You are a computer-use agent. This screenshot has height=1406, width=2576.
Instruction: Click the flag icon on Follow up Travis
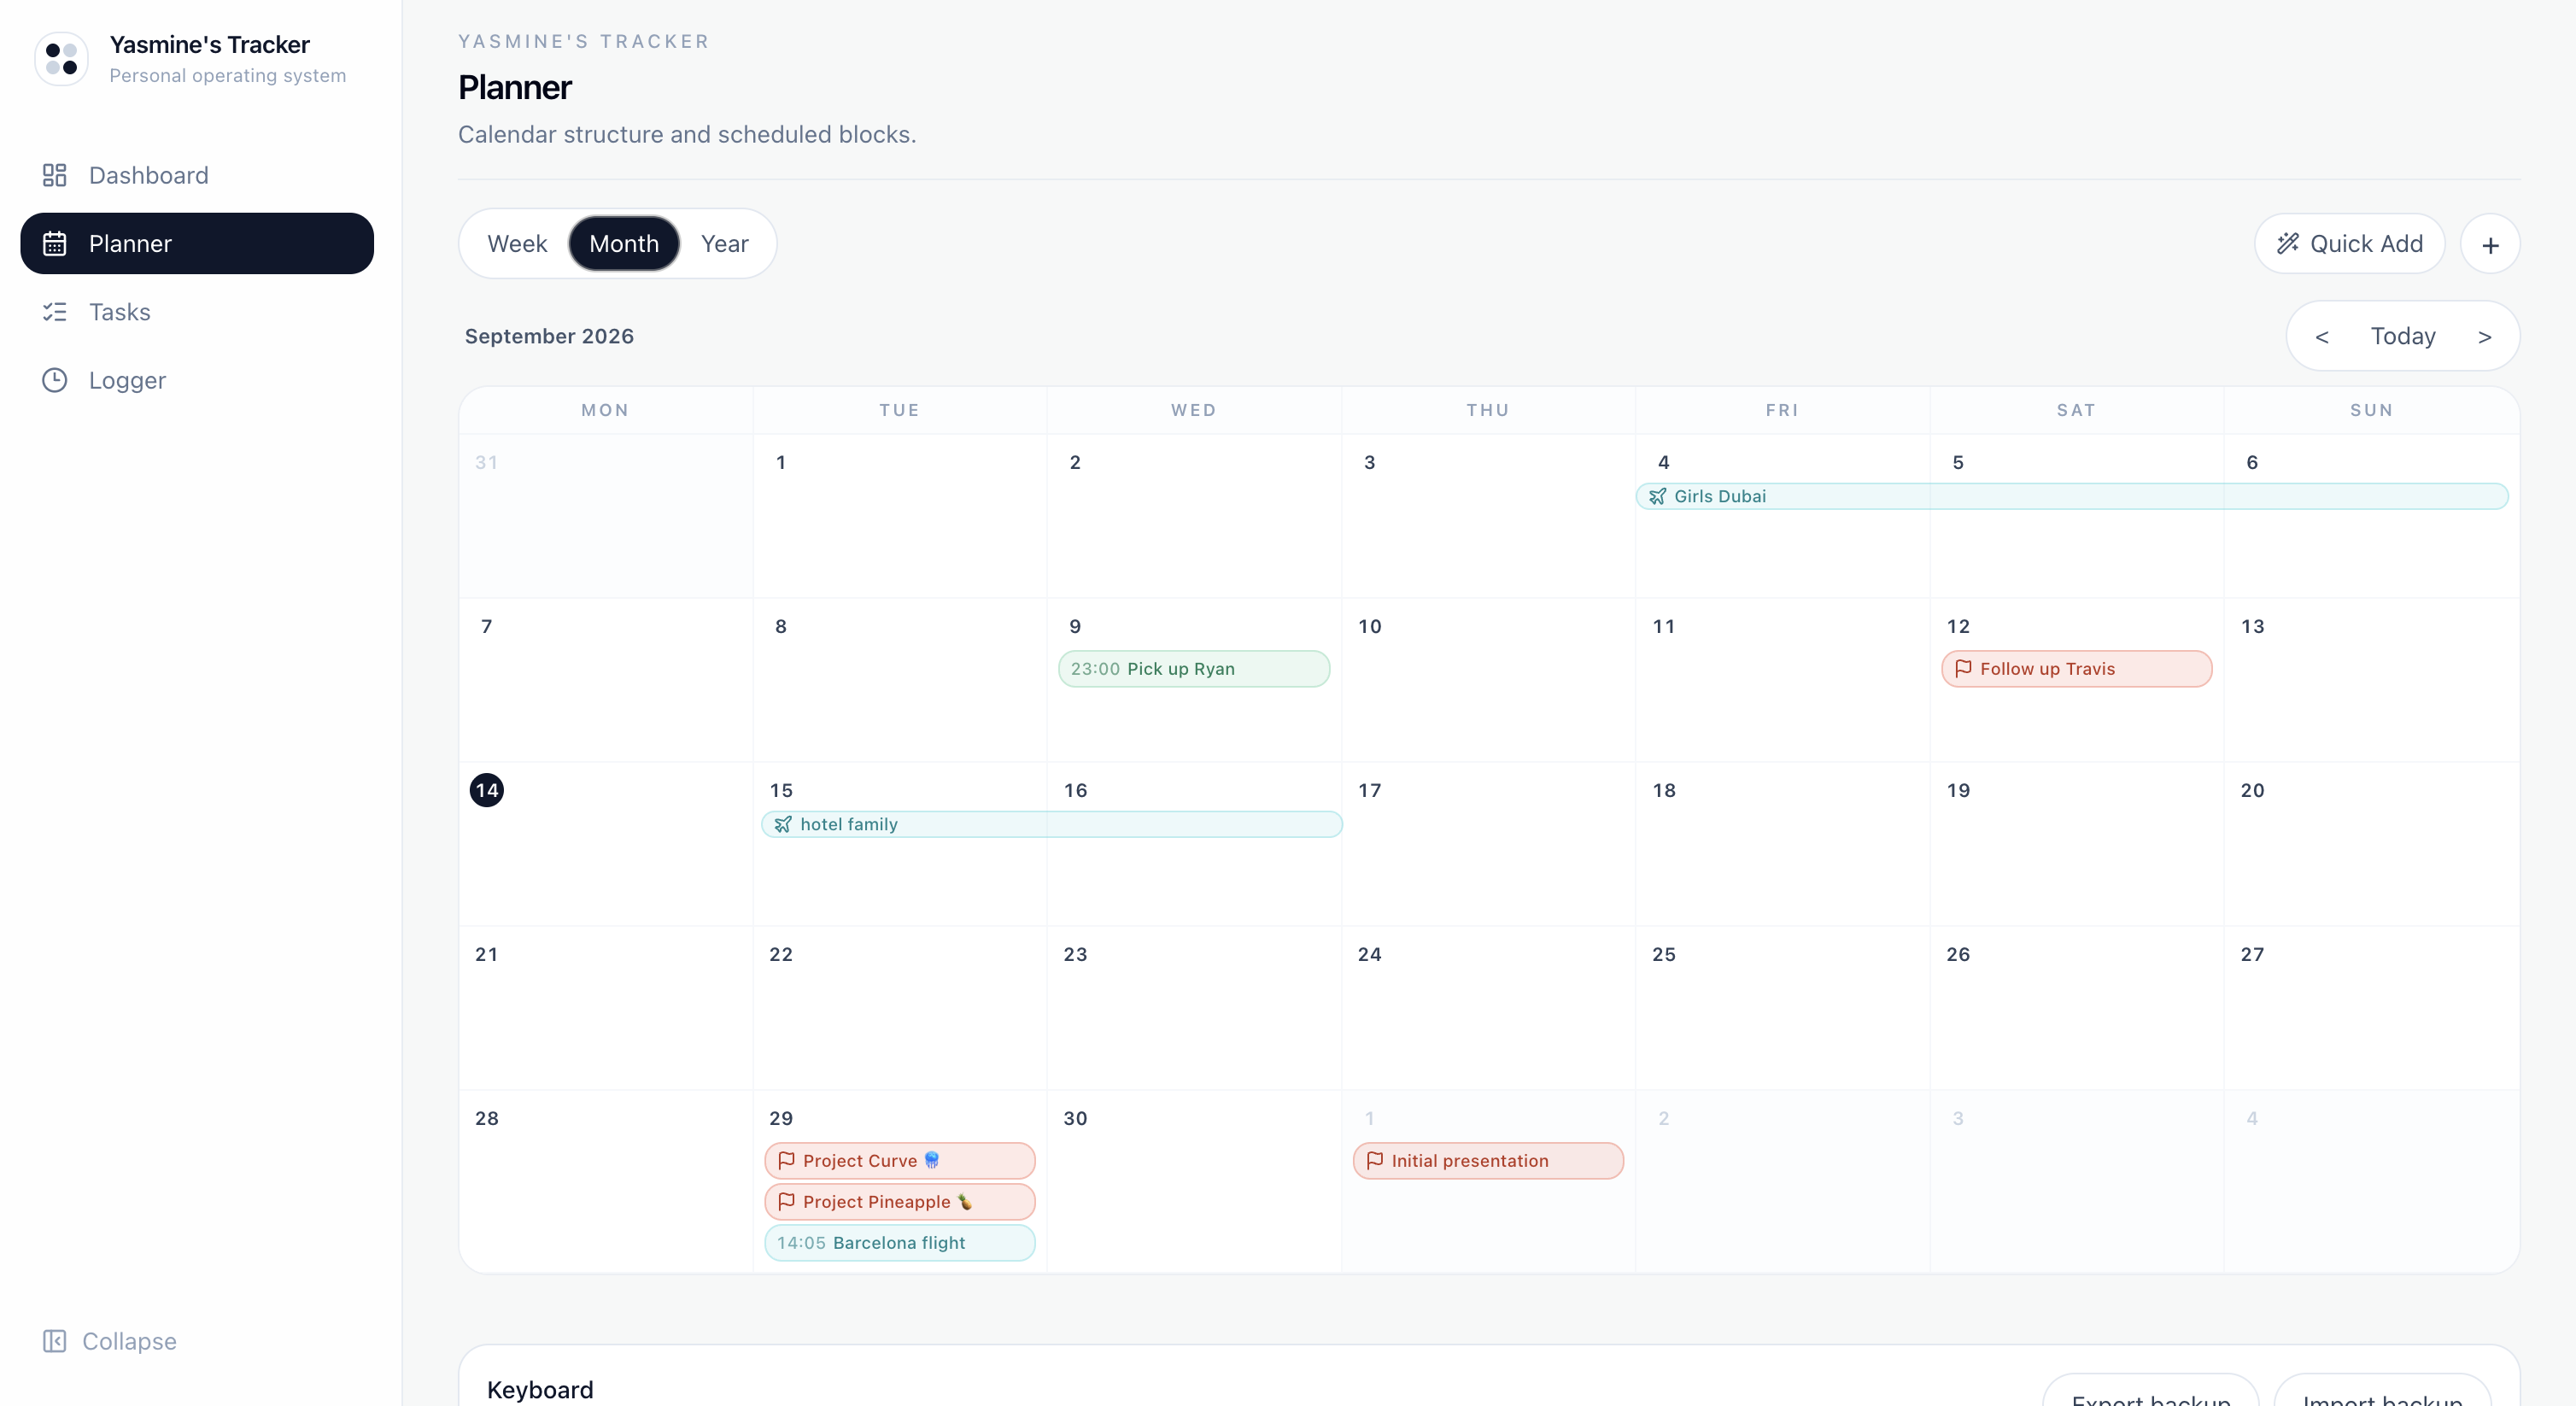click(1963, 668)
